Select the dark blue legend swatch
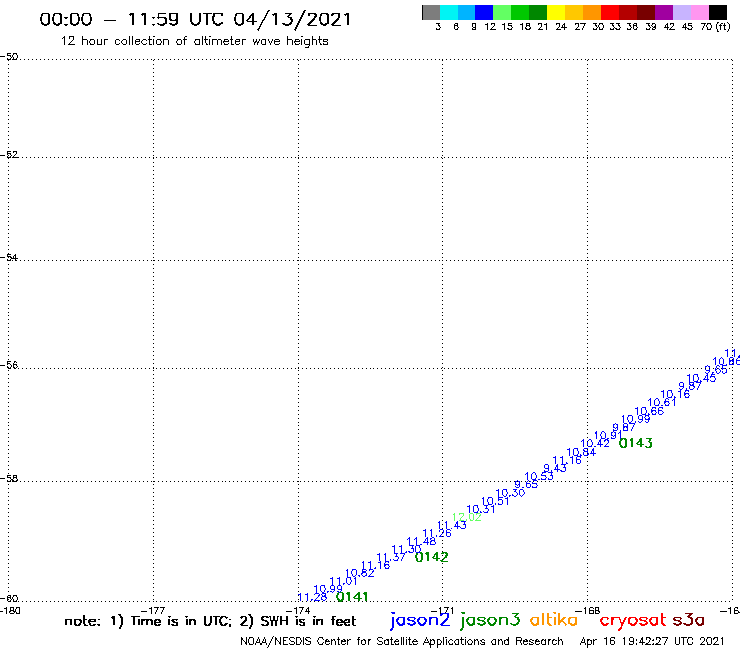 click(484, 12)
